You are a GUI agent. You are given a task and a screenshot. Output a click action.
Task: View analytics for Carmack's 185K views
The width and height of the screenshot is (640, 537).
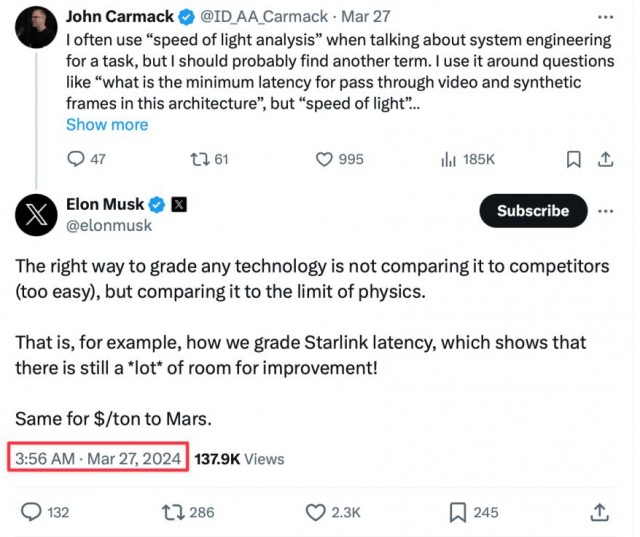[x=449, y=159]
